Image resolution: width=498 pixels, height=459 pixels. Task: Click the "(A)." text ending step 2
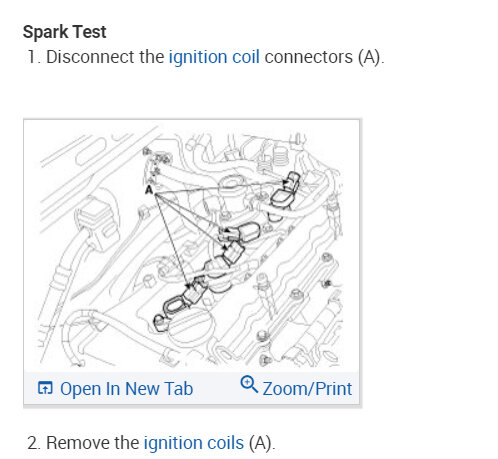pos(262,443)
